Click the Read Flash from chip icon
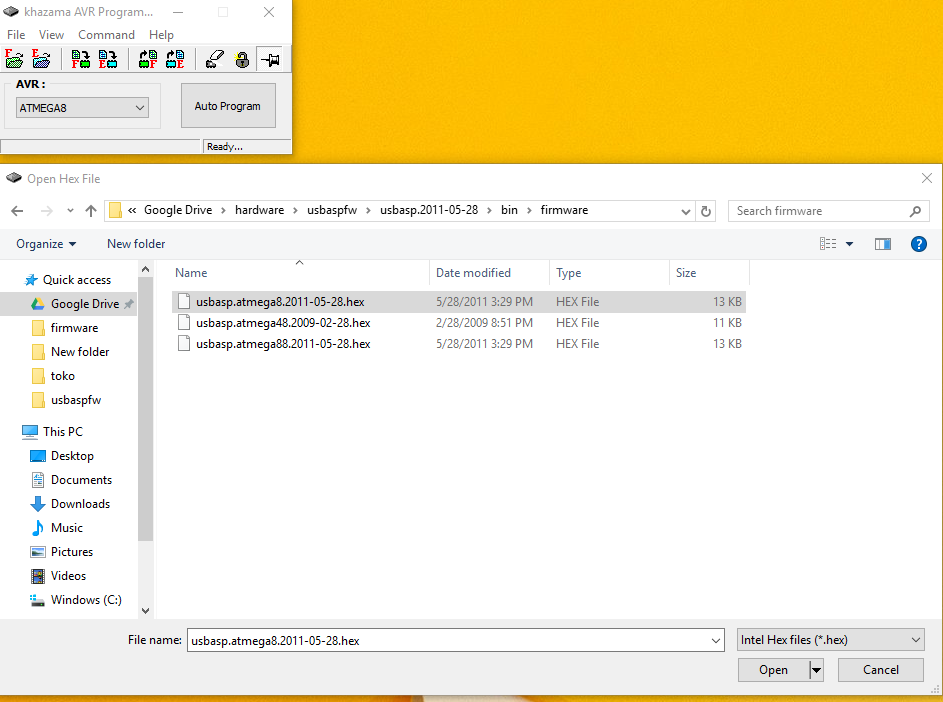Image resolution: width=943 pixels, height=702 pixels. pyautogui.click(x=147, y=60)
